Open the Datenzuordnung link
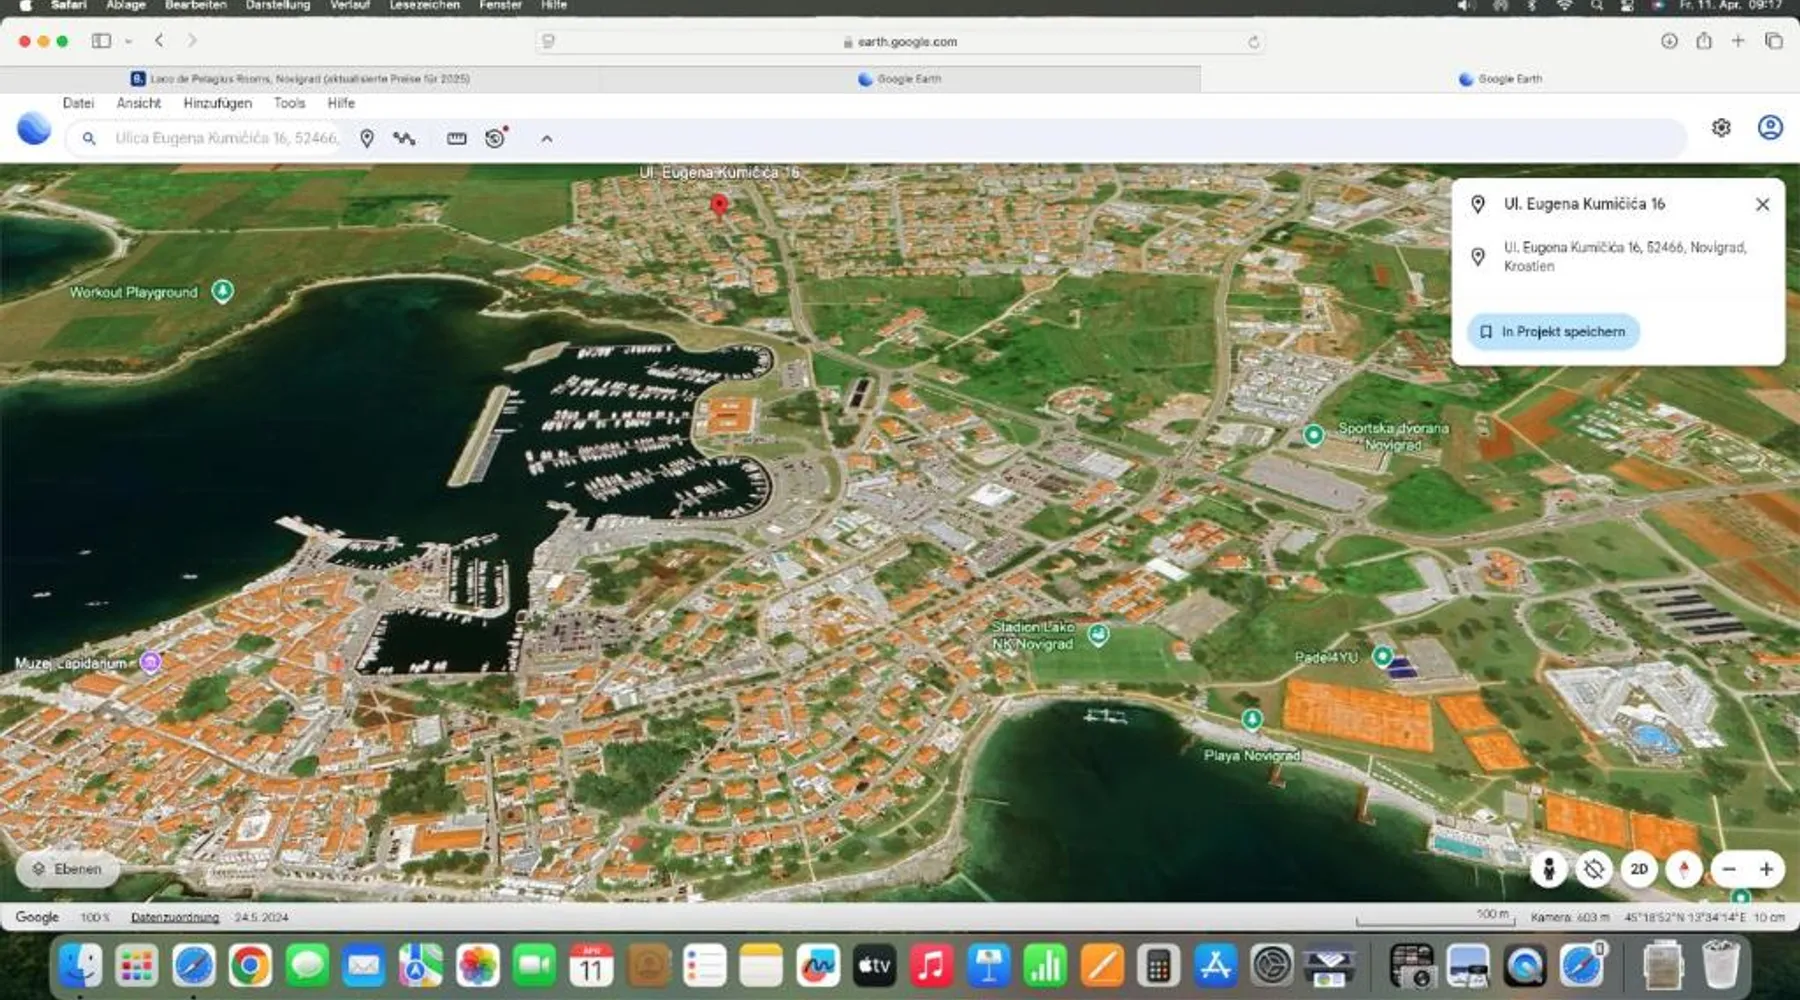The height and width of the screenshot is (1000, 1800). point(175,917)
